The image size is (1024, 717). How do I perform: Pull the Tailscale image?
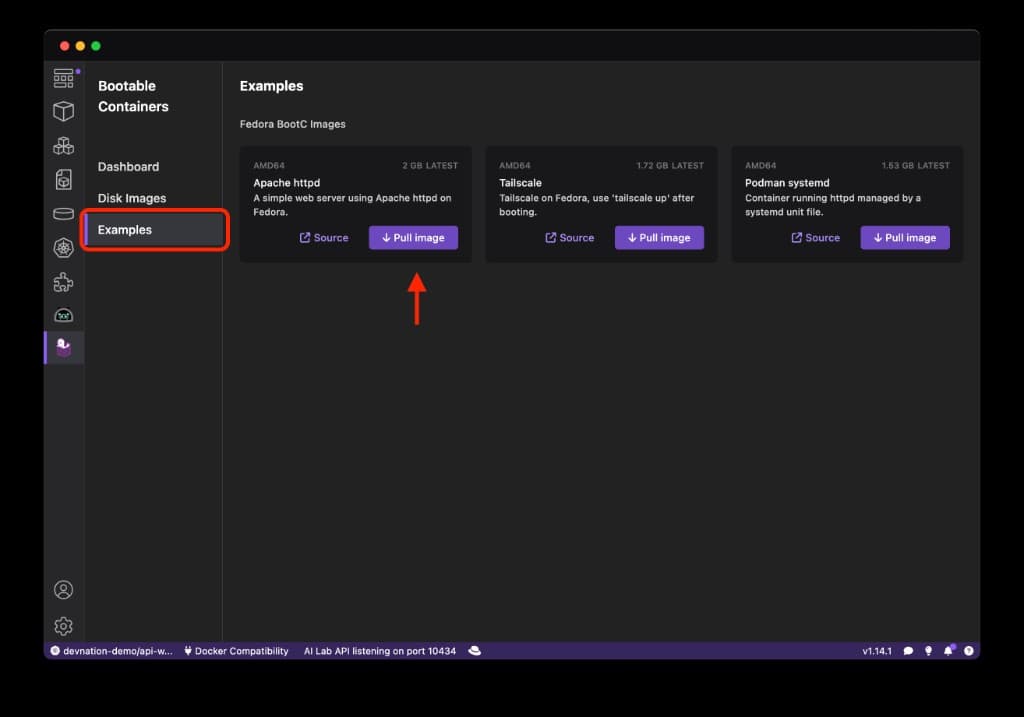(659, 238)
